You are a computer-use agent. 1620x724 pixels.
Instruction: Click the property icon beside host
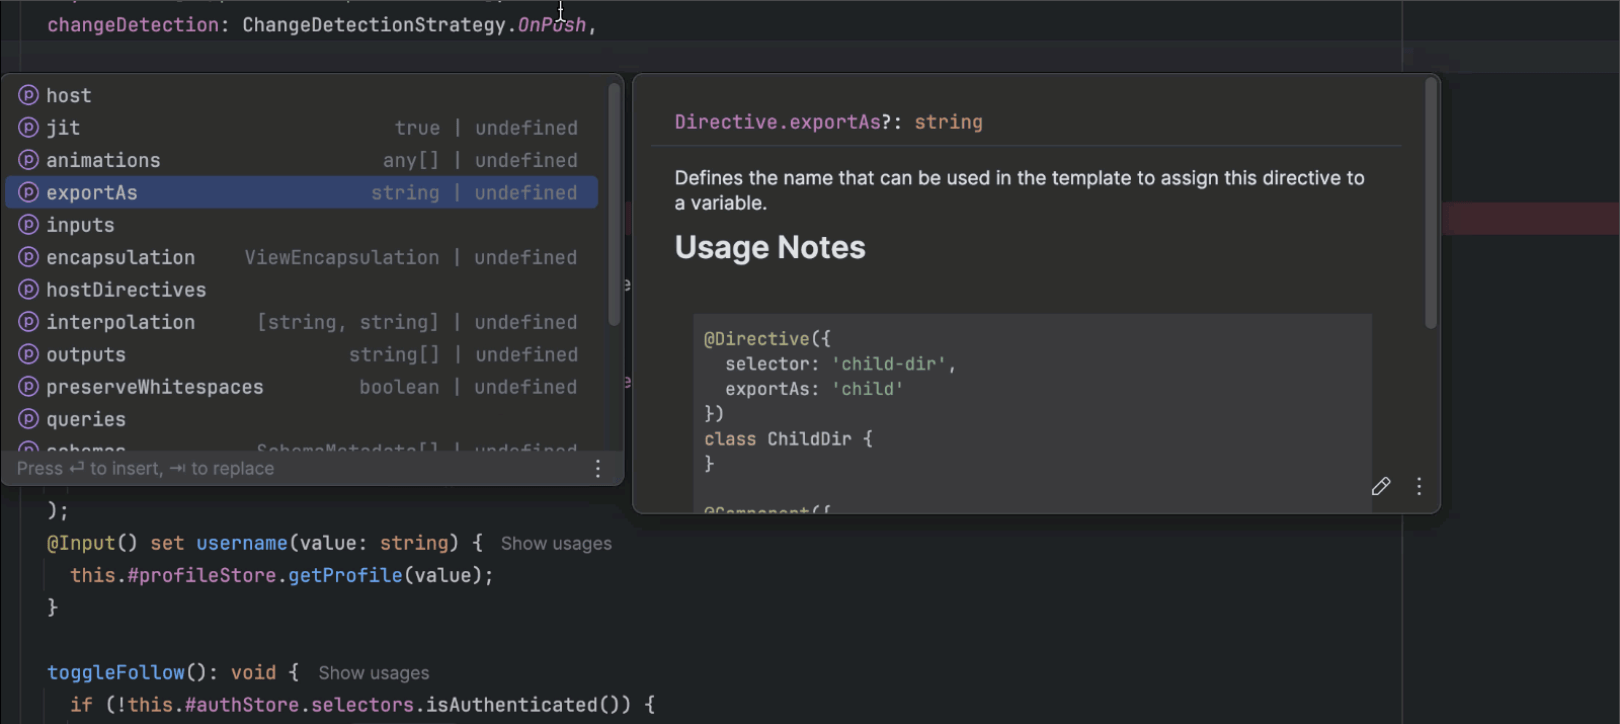coord(29,95)
